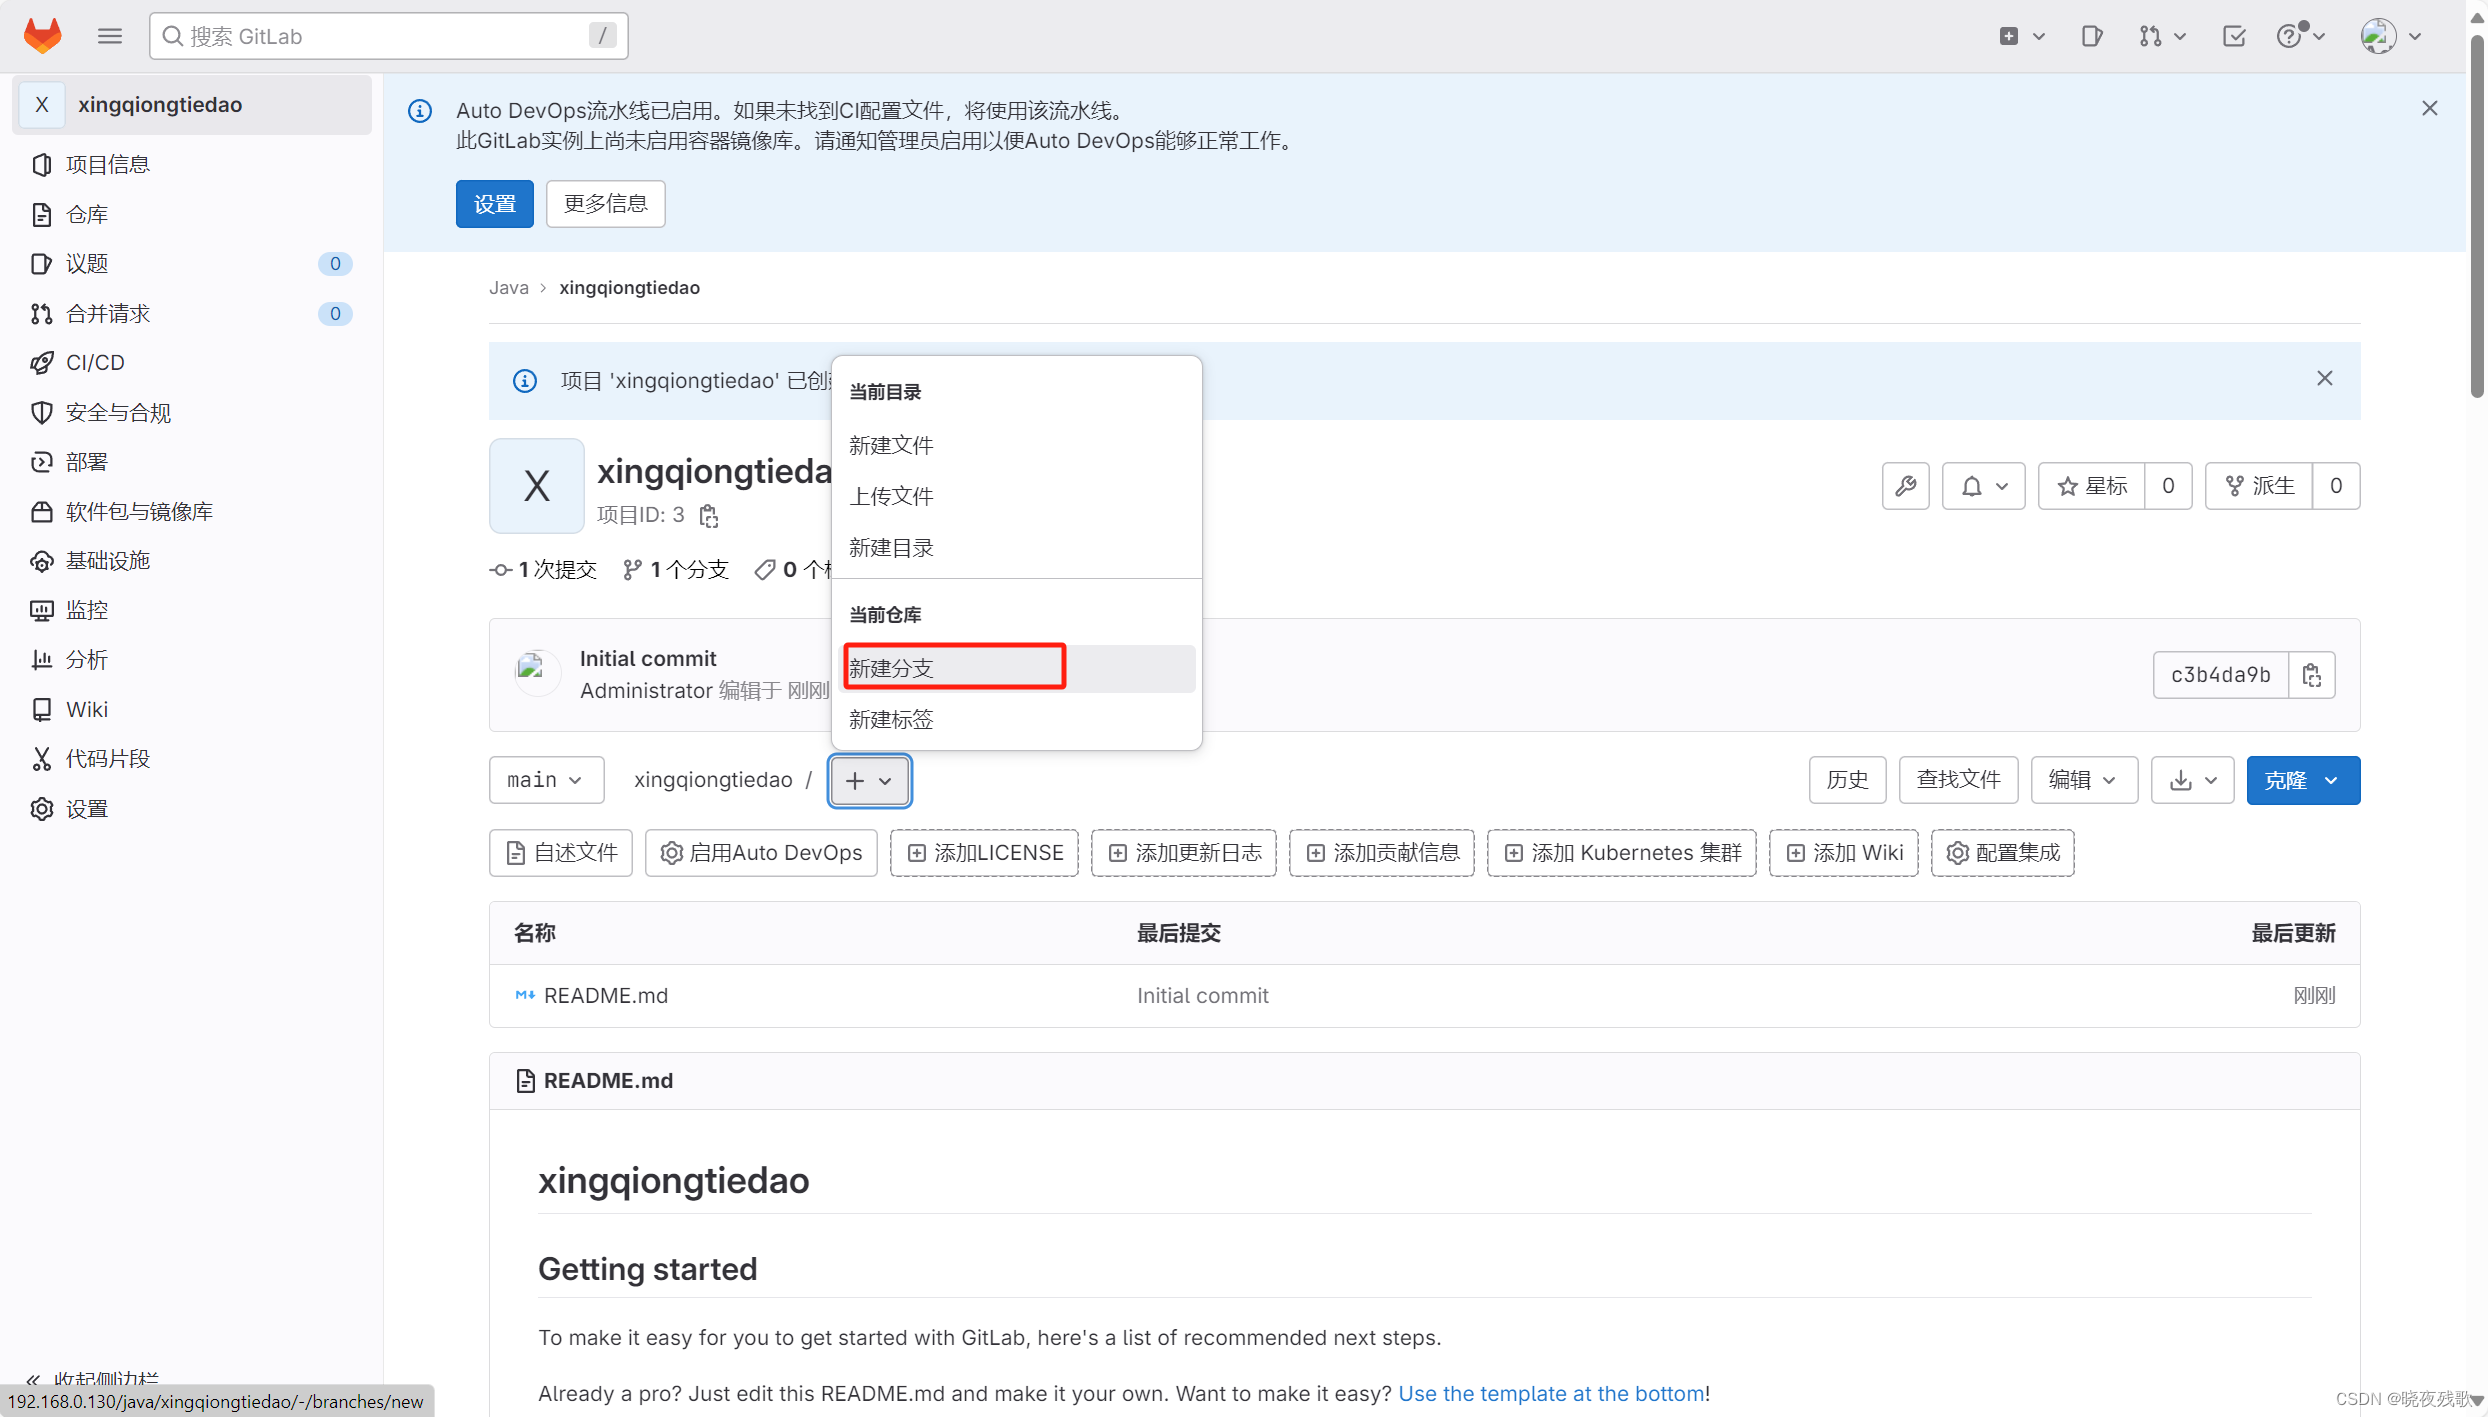The width and height of the screenshot is (2488, 1417).
Task: Click 添加 Kubernetes 集群 button
Action: [1622, 853]
